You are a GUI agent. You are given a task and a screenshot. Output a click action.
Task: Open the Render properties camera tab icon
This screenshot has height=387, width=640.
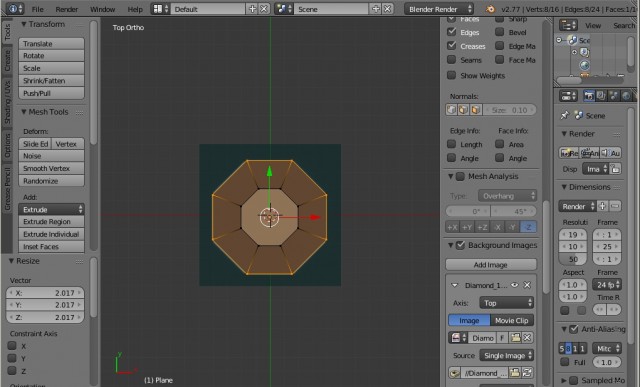tap(589, 96)
